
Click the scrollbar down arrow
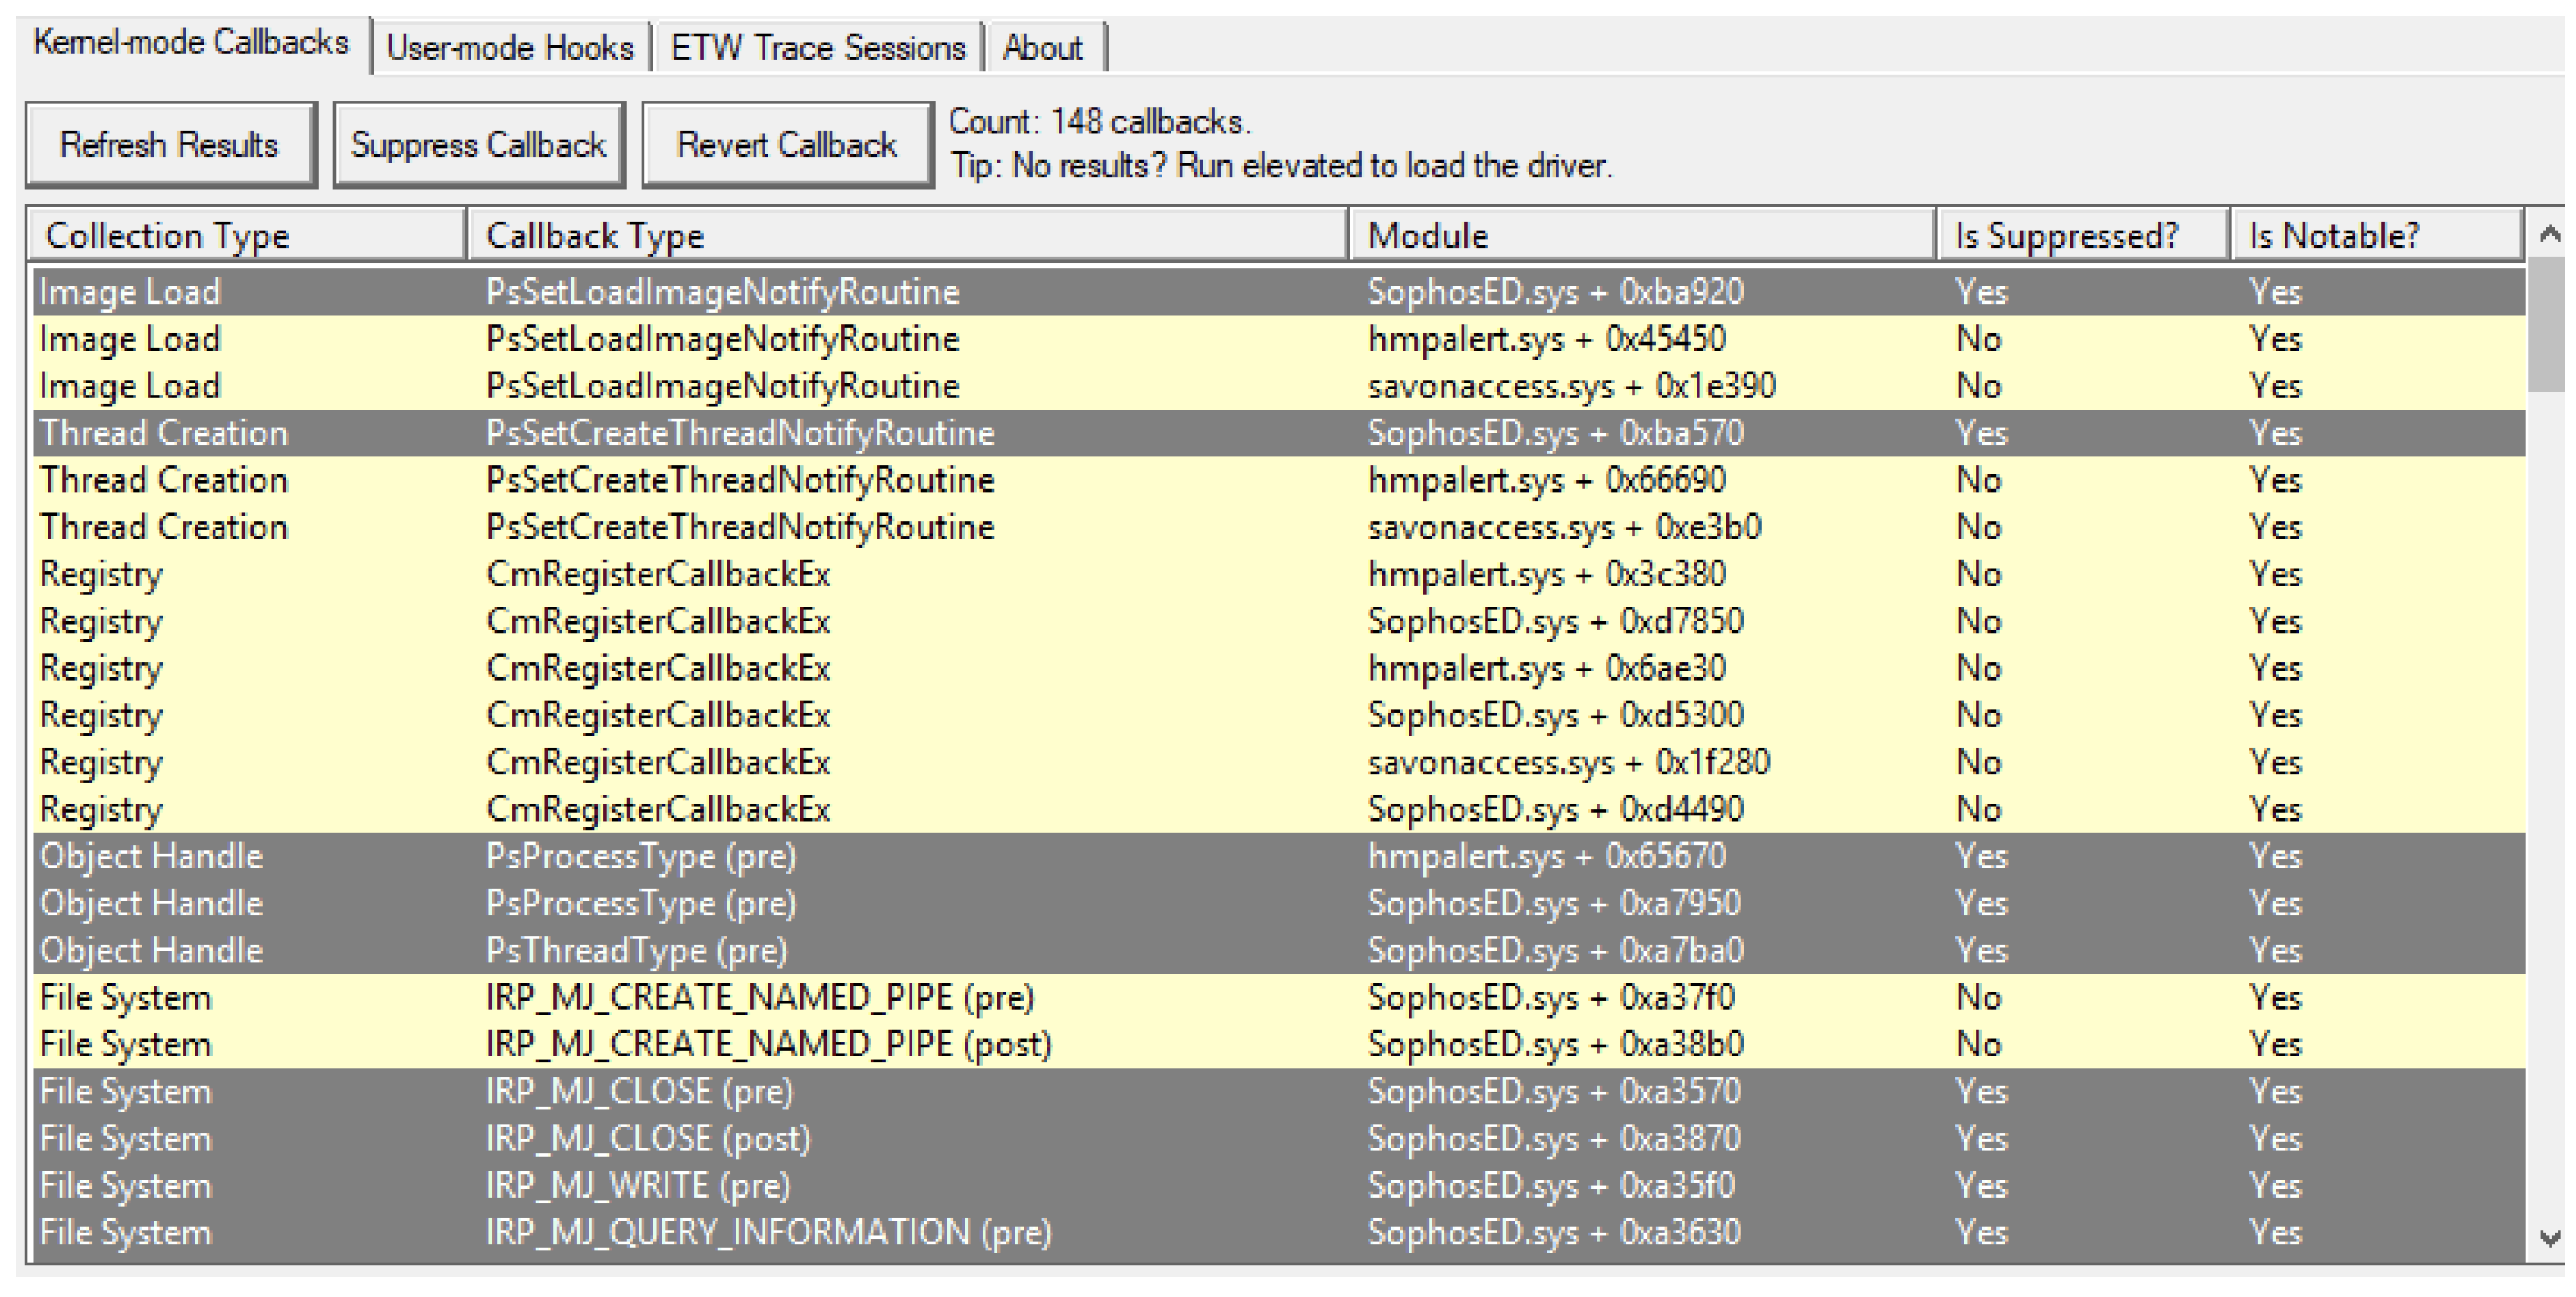(2549, 1238)
